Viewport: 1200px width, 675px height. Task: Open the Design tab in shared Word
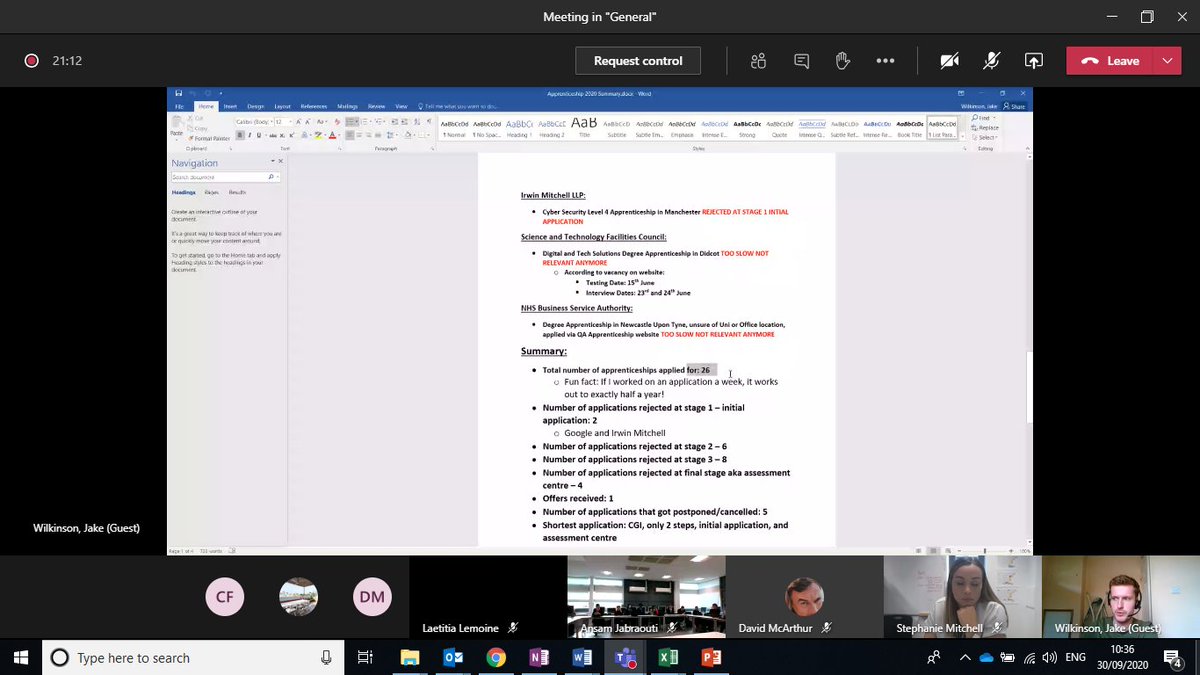(x=256, y=106)
